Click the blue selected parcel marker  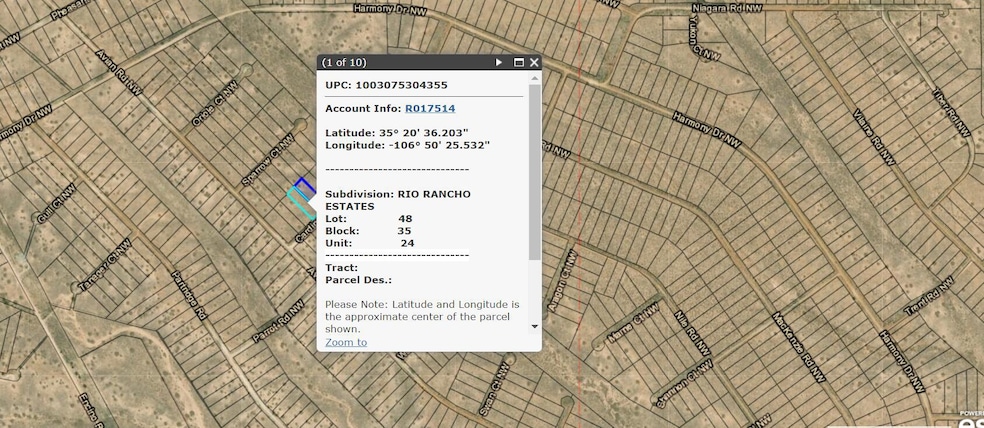coord(306,185)
